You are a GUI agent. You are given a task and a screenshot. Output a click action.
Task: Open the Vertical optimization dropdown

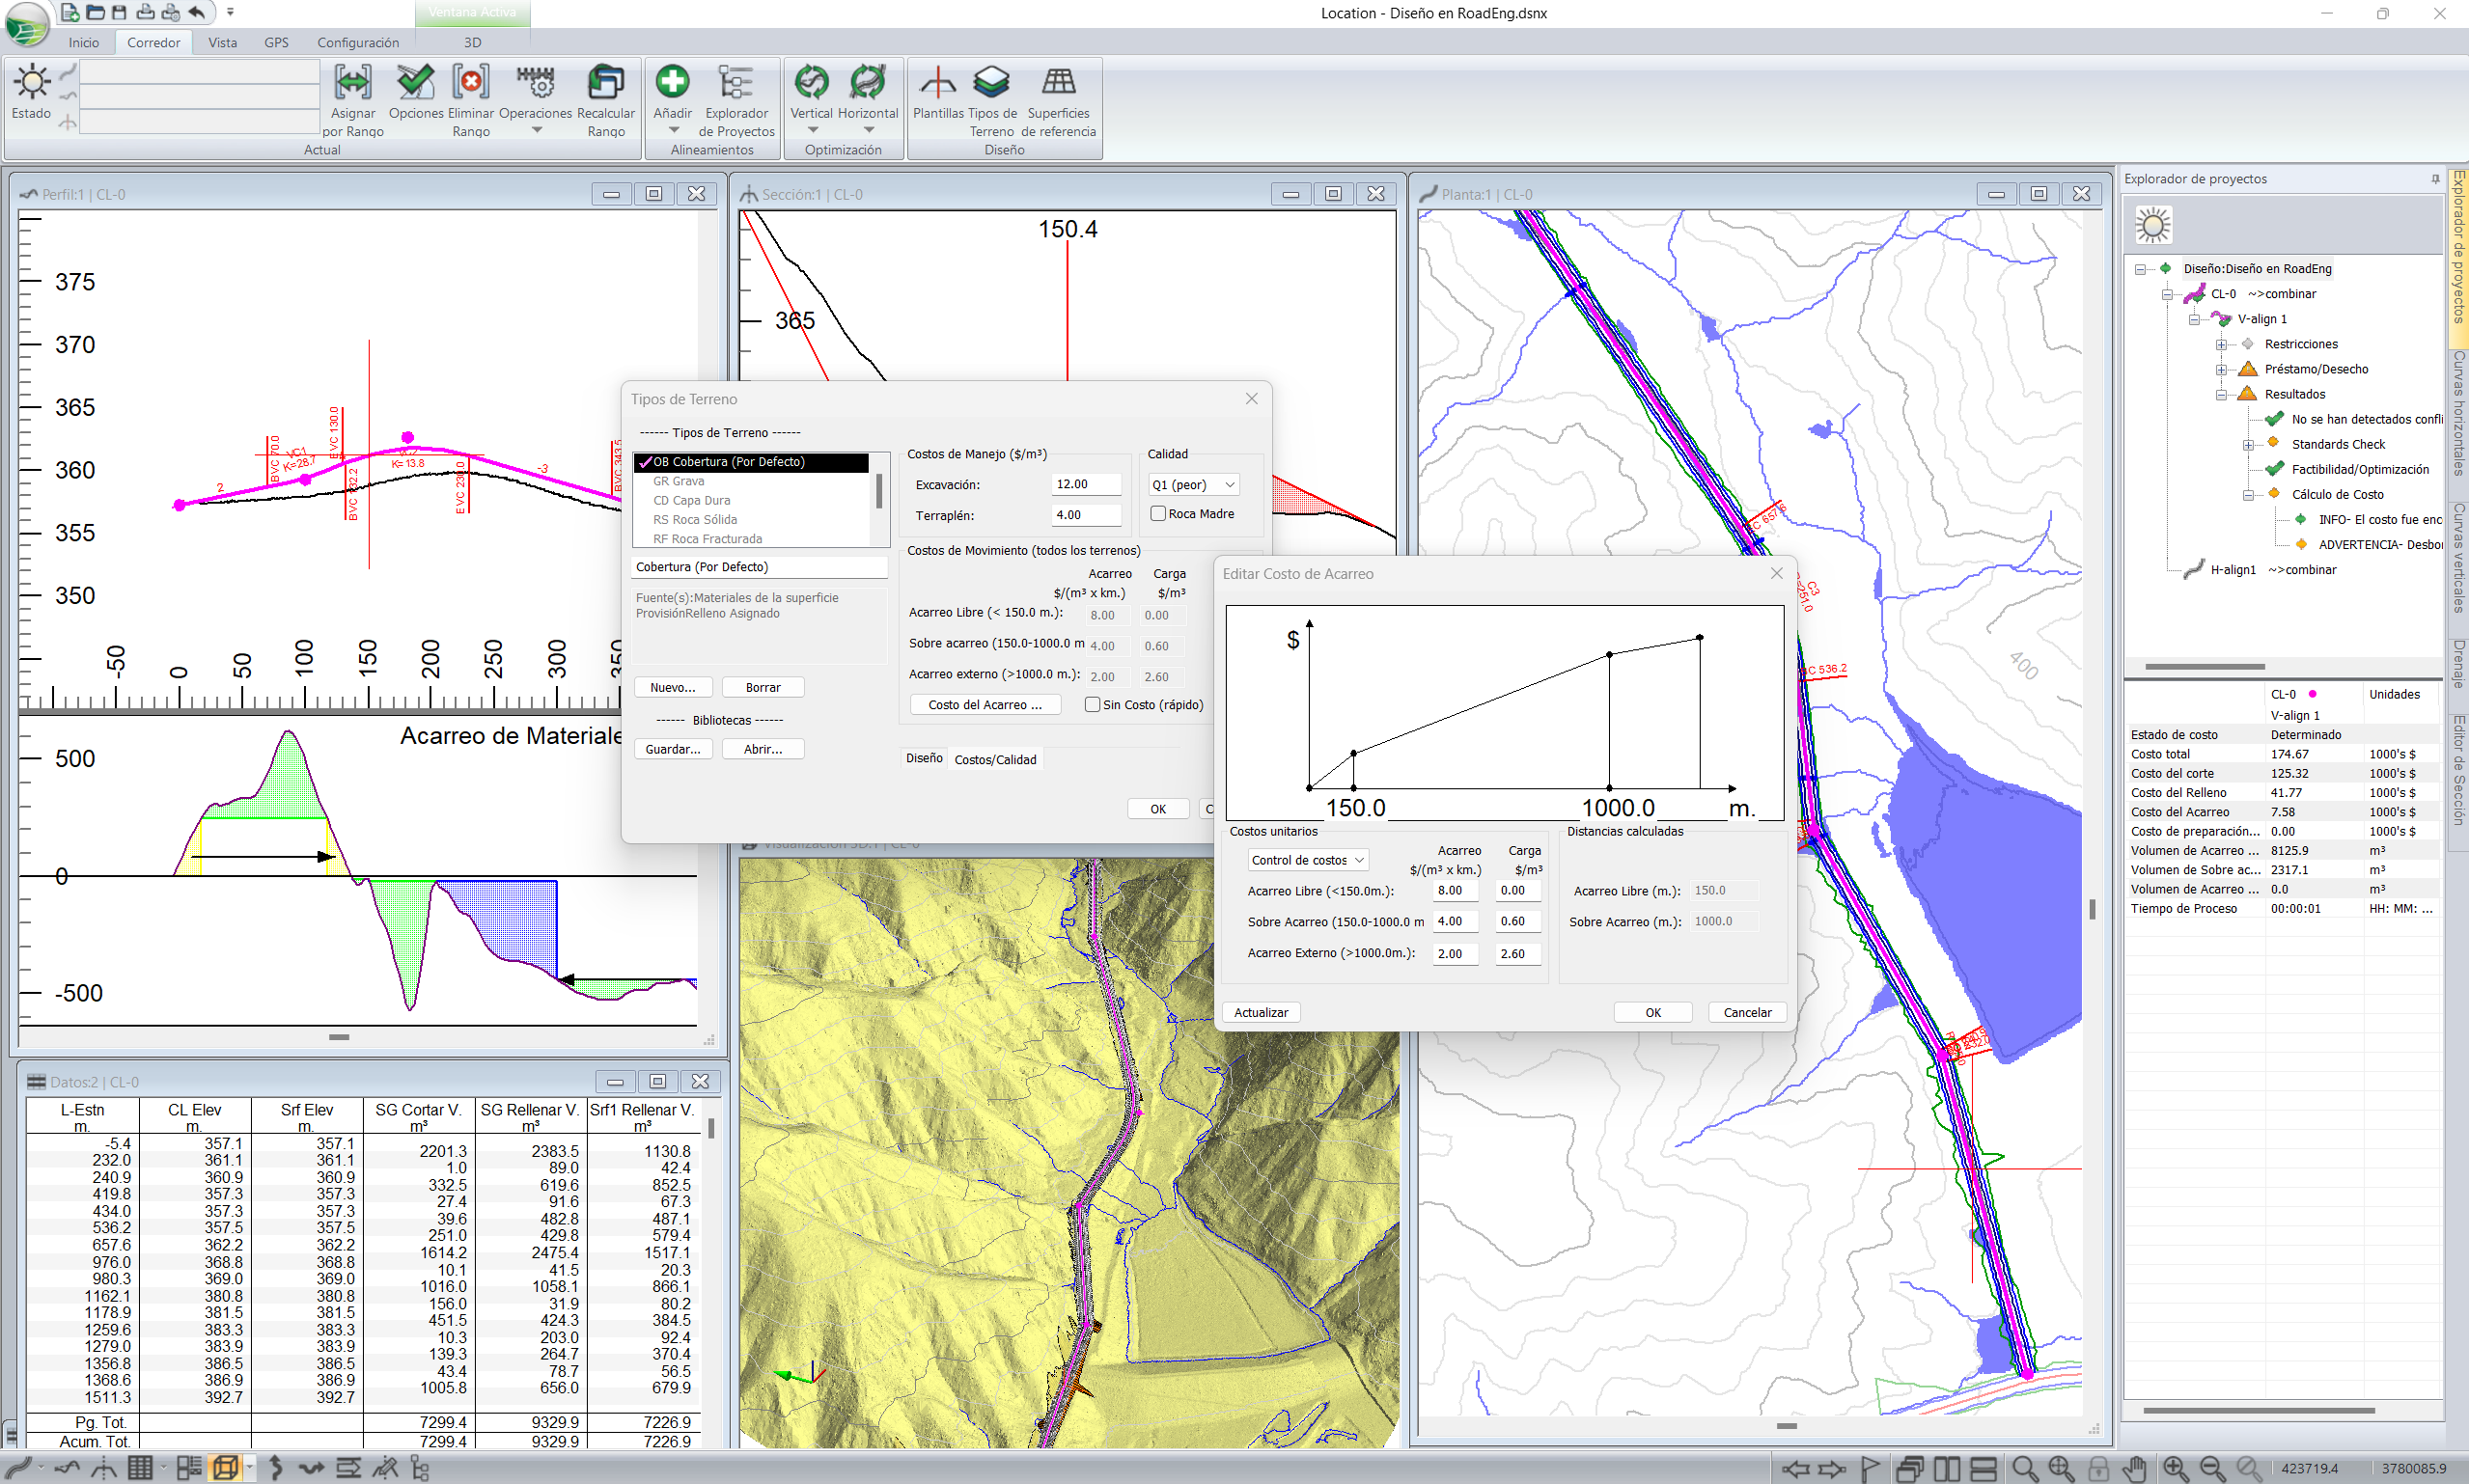[x=812, y=130]
